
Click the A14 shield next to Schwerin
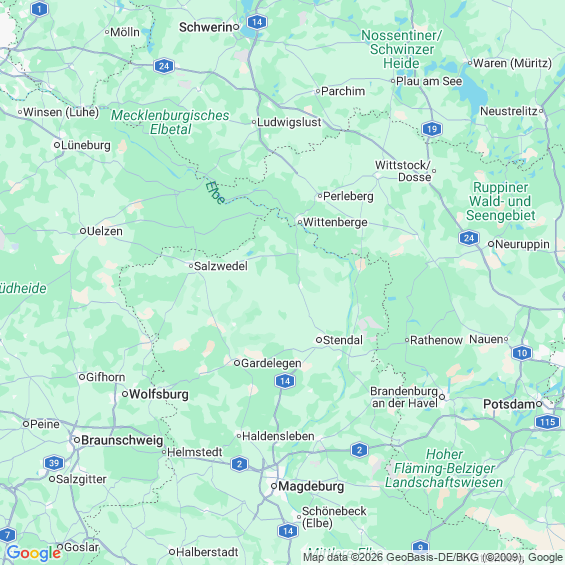coord(257,22)
